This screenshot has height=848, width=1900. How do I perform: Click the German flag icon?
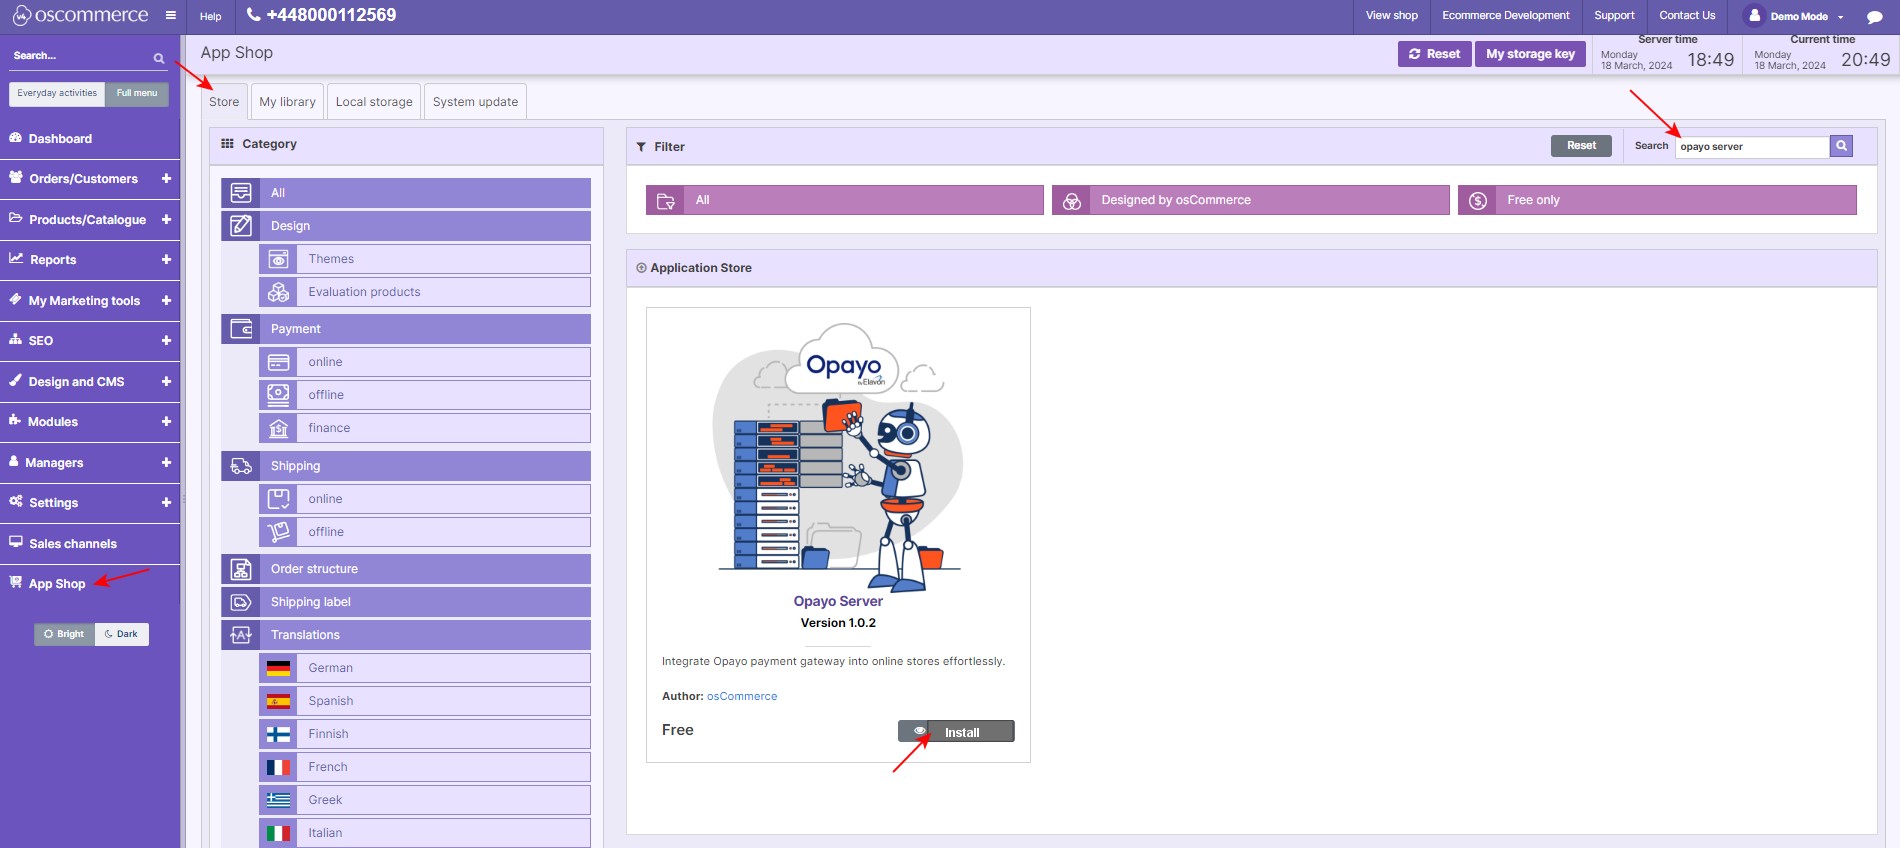click(278, 668)
